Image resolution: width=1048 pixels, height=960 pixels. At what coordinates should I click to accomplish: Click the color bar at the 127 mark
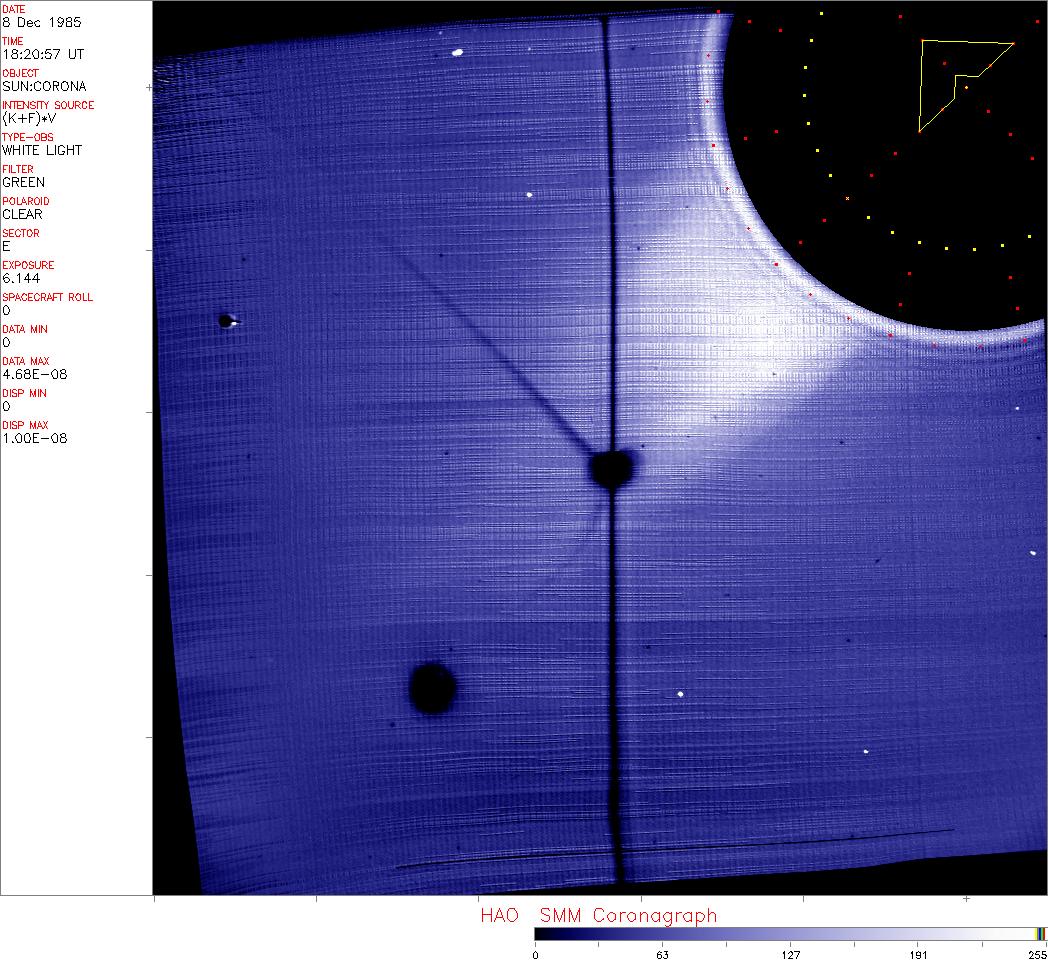coord(790,933)
